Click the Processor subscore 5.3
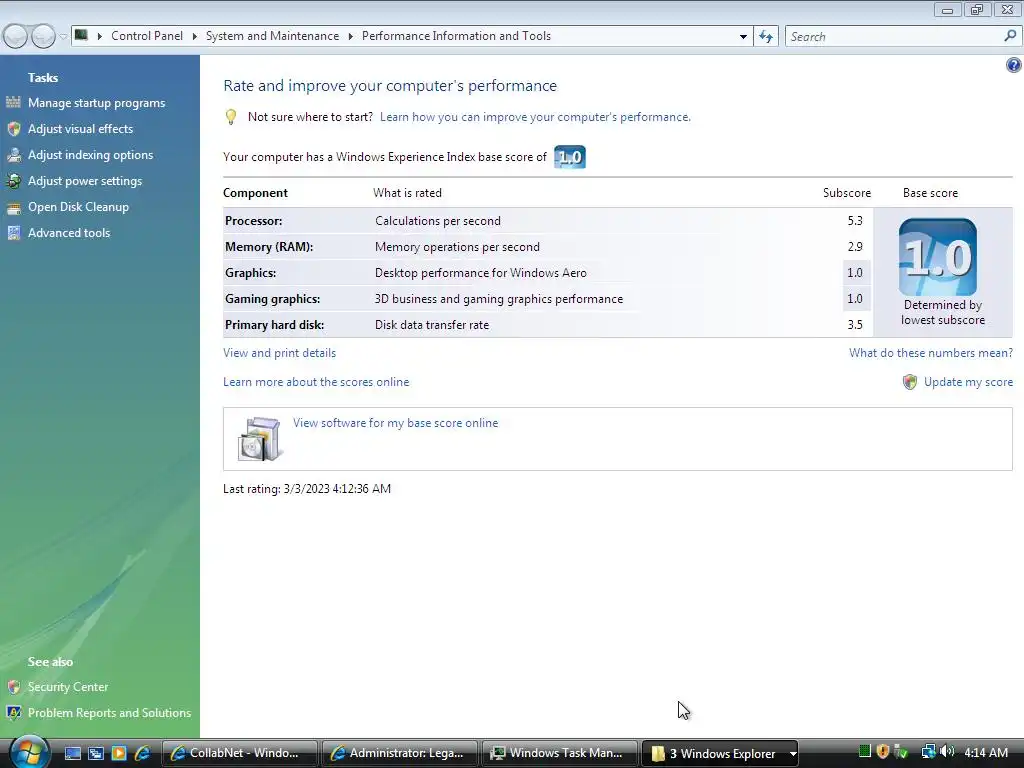This screenshot has width=1024, height=768. click(855, 221)
